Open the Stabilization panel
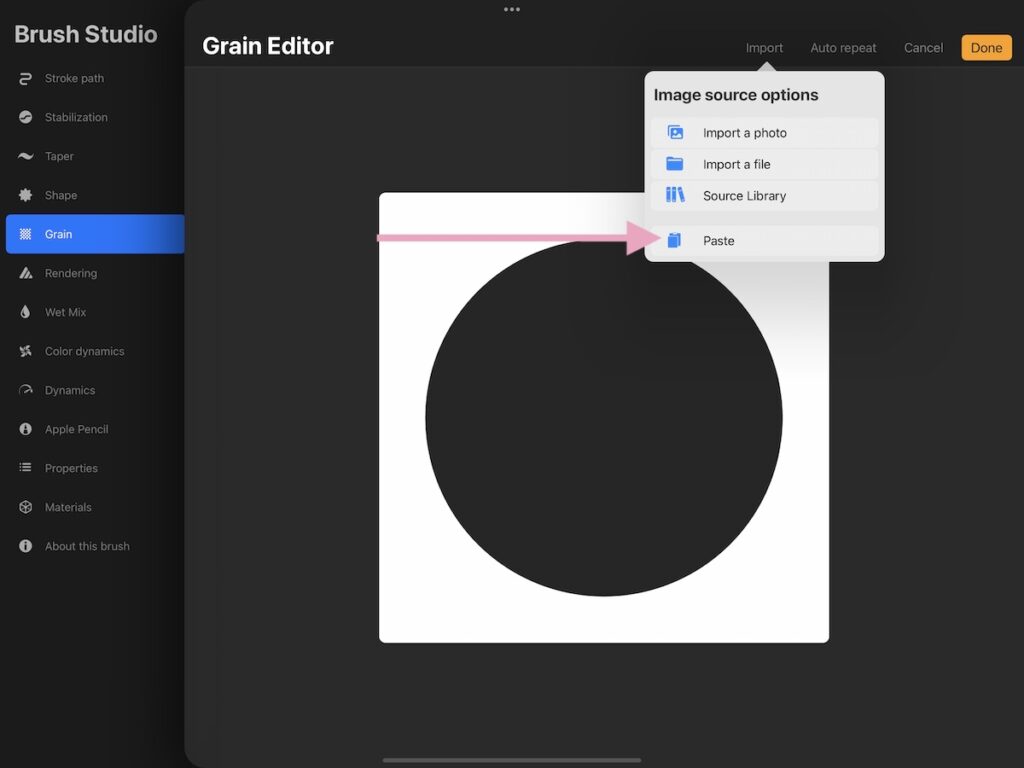Image resolution: width=1024 pixels, height=768 pixels. pyautogui.click(x=27, y=117)
